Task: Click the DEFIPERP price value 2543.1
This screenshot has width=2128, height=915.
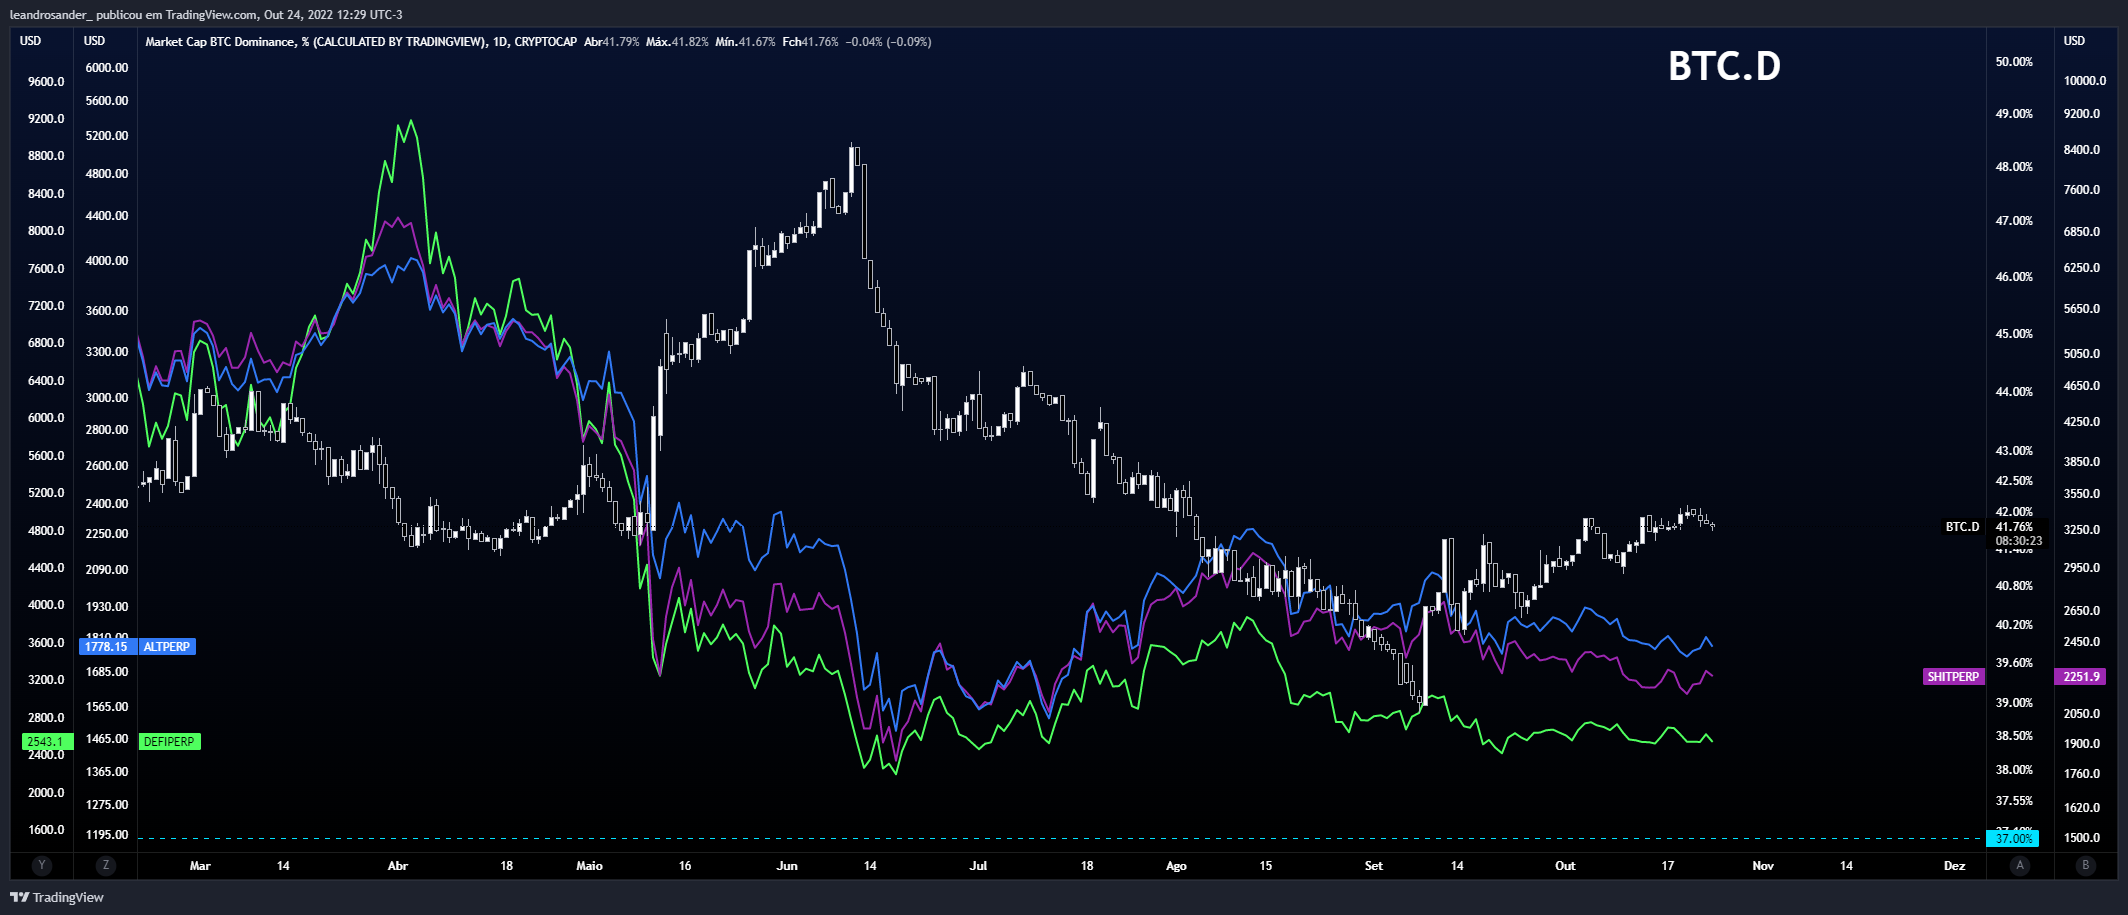Action: coord(46,742)
